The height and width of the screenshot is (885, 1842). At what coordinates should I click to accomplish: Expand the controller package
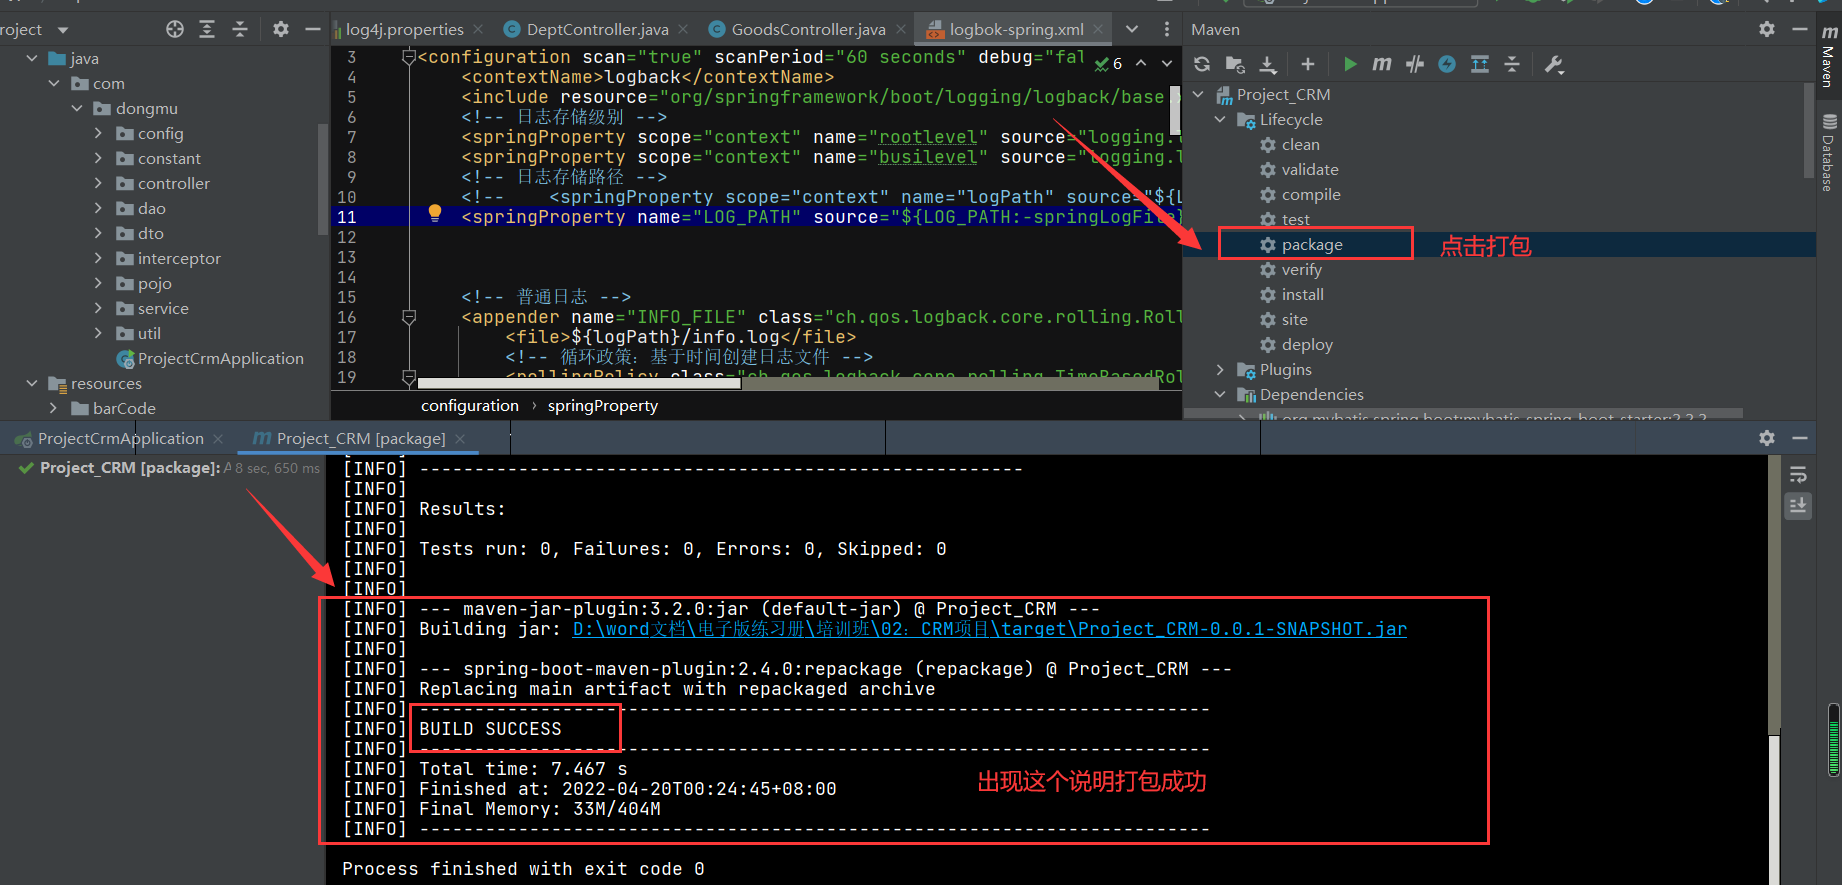98,184
